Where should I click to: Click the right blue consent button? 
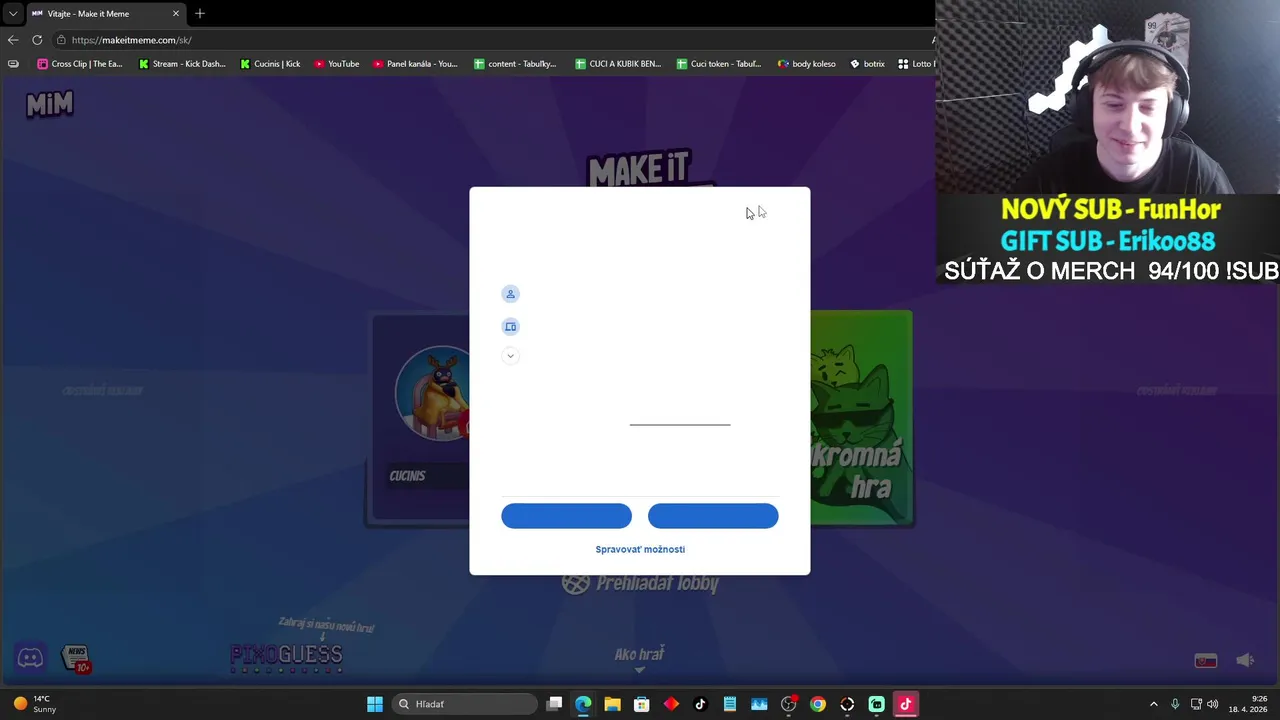[x=713, y=516]
